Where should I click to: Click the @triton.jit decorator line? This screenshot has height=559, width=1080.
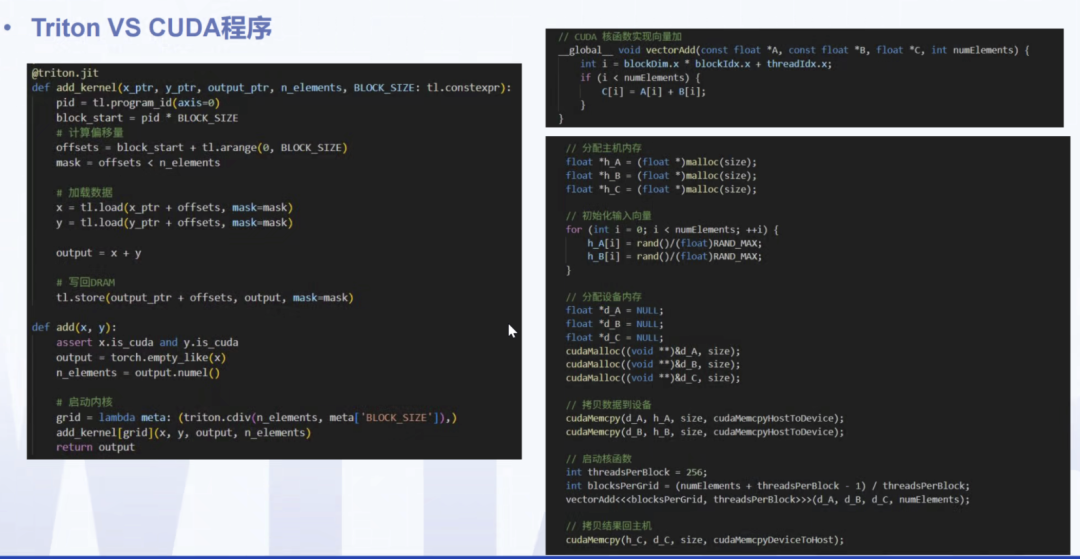64,73
